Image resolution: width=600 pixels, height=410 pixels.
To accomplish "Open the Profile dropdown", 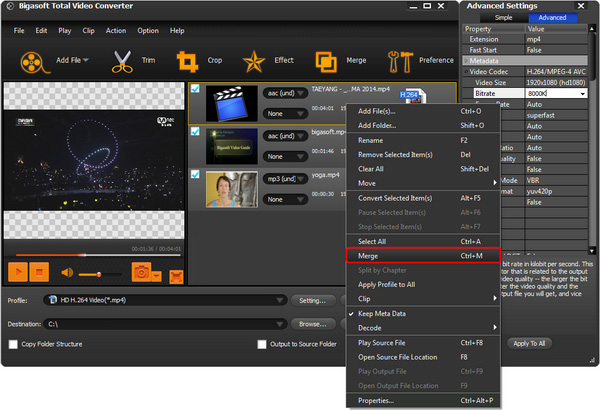I will coord(280,300).
